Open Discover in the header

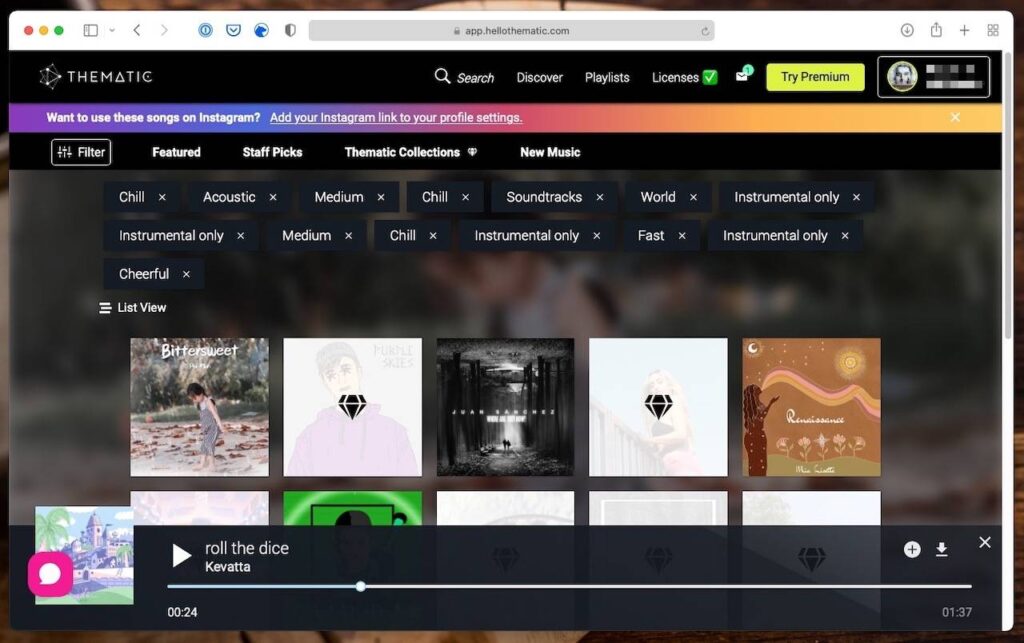coord(539,77)
